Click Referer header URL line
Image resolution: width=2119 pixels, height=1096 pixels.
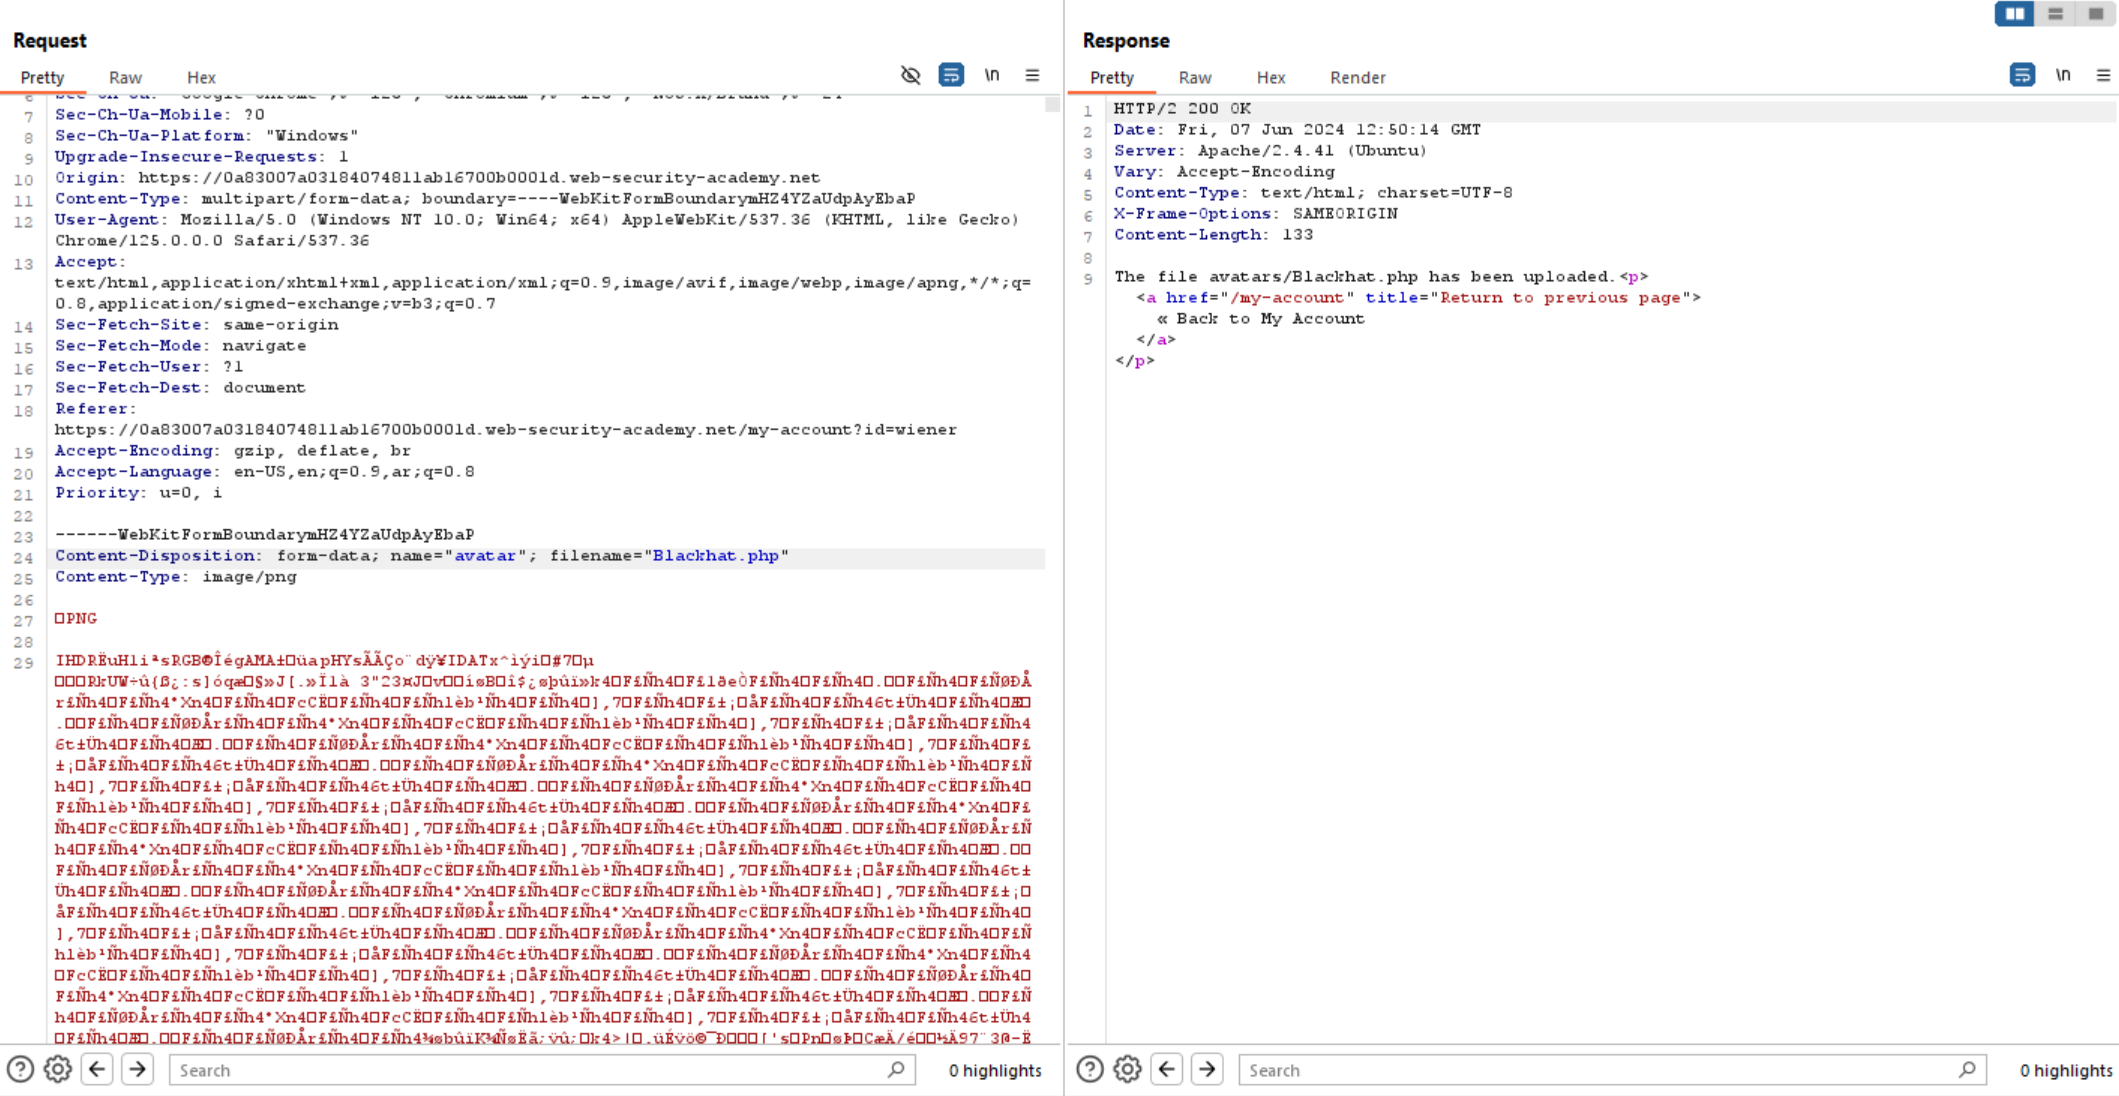pos(505,429)
